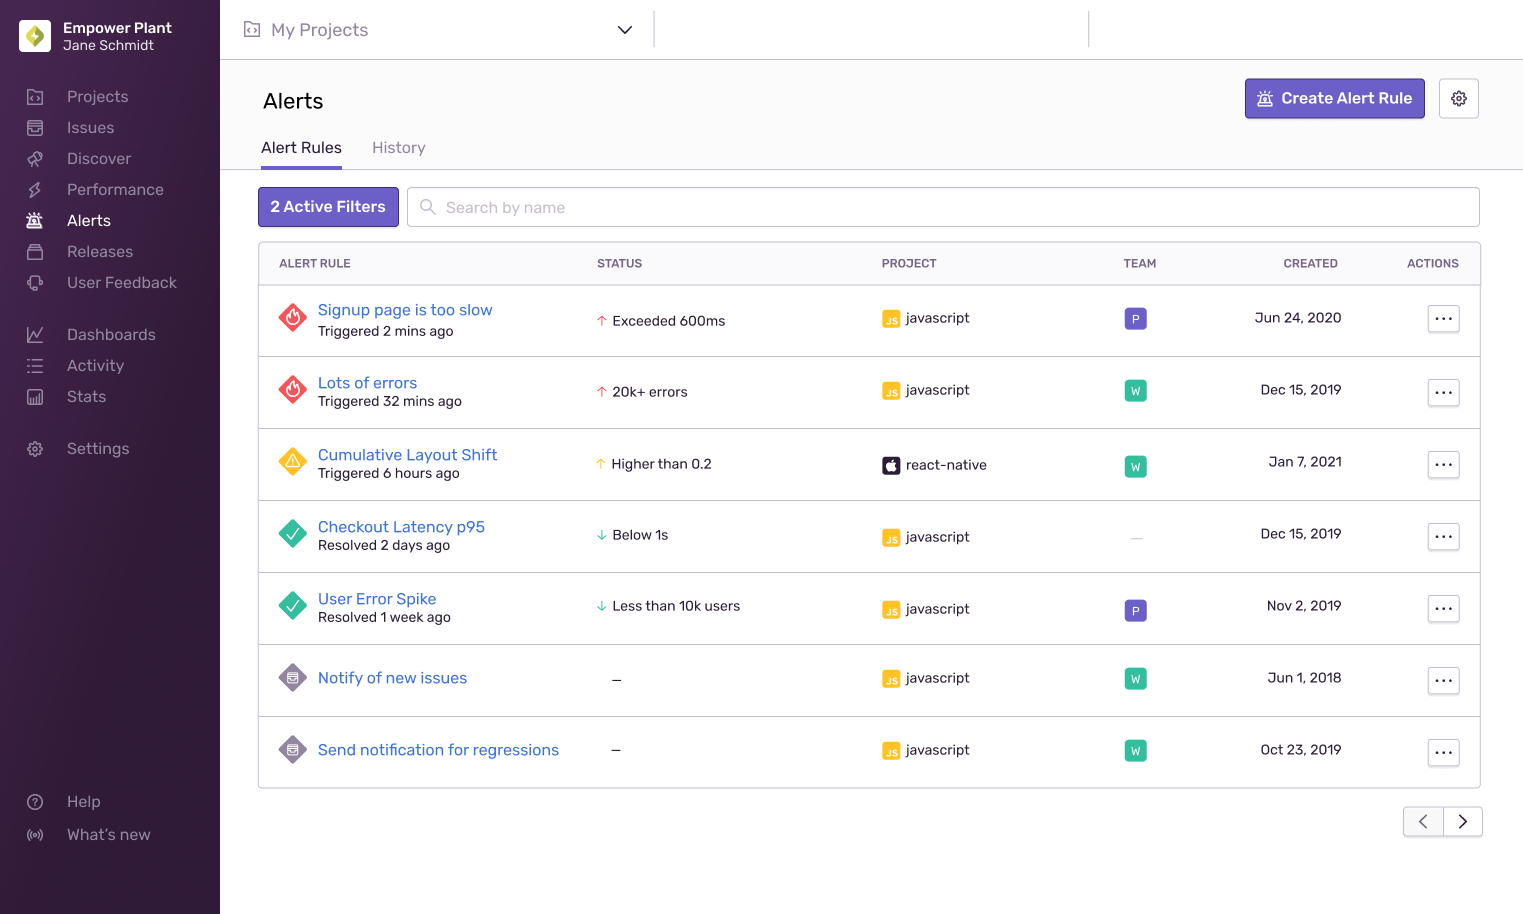Open actions menu for Signup page is too slow
The width and height of the screenshot is (1523, 914).
point(1443,320)
